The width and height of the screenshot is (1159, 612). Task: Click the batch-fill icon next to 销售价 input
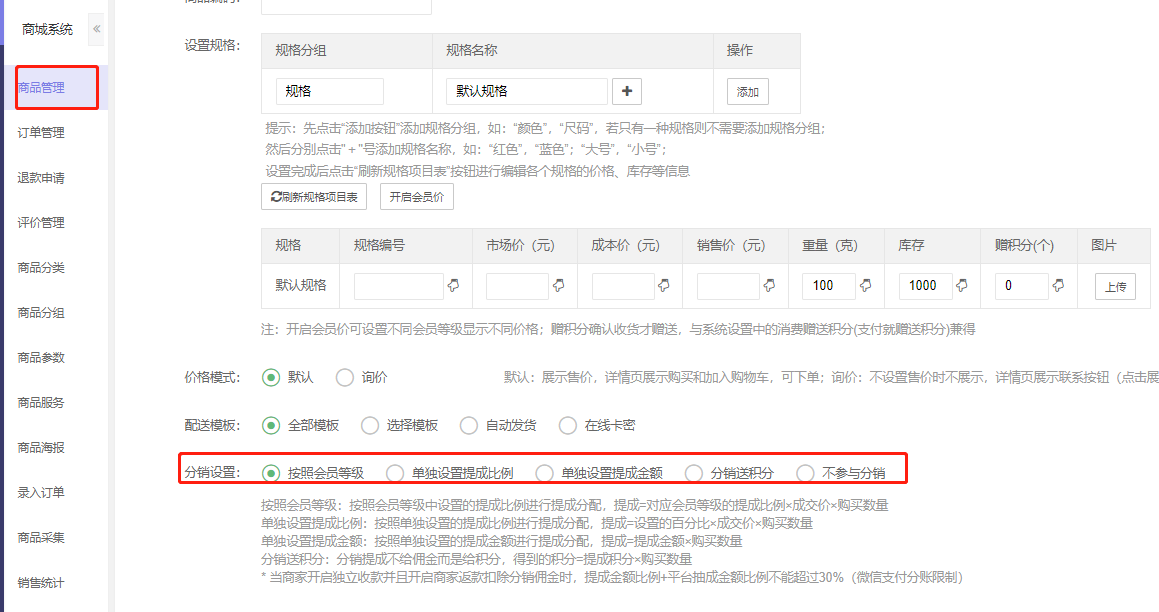click(x=769, y=286)
